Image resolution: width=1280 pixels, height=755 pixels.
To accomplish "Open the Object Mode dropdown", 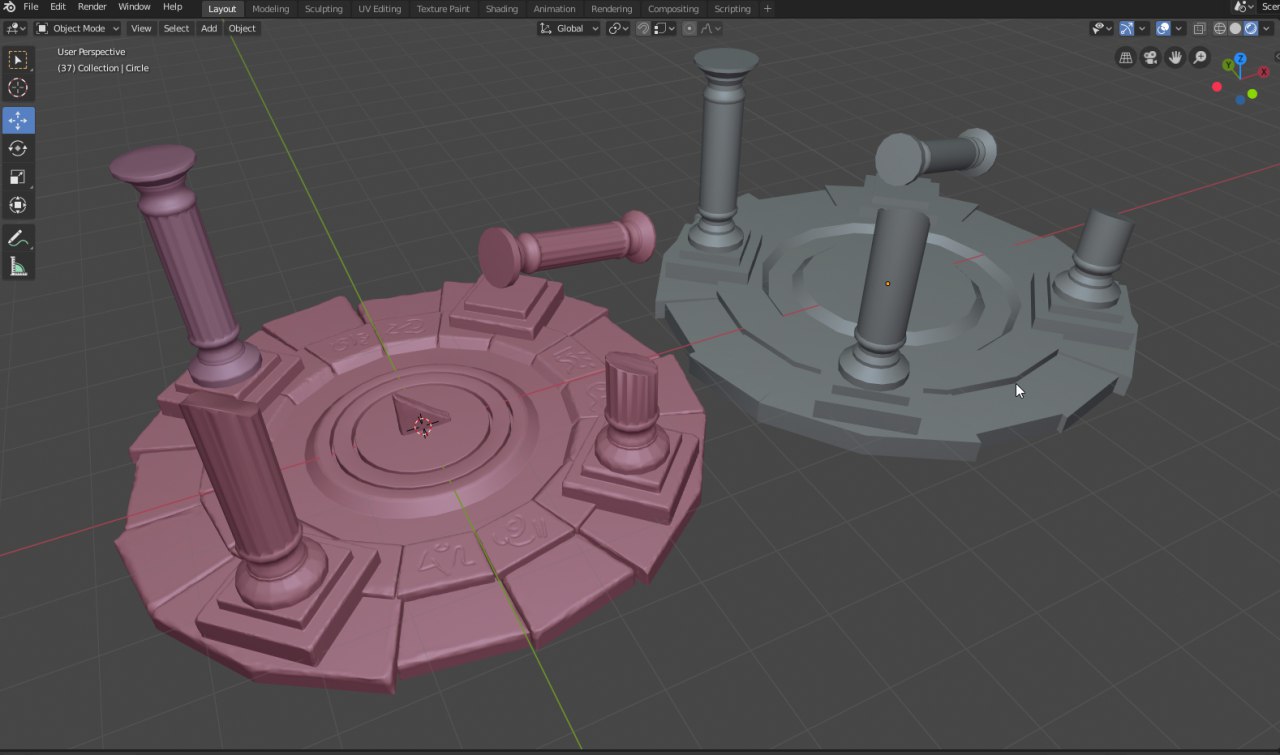I will click(78, 28).
